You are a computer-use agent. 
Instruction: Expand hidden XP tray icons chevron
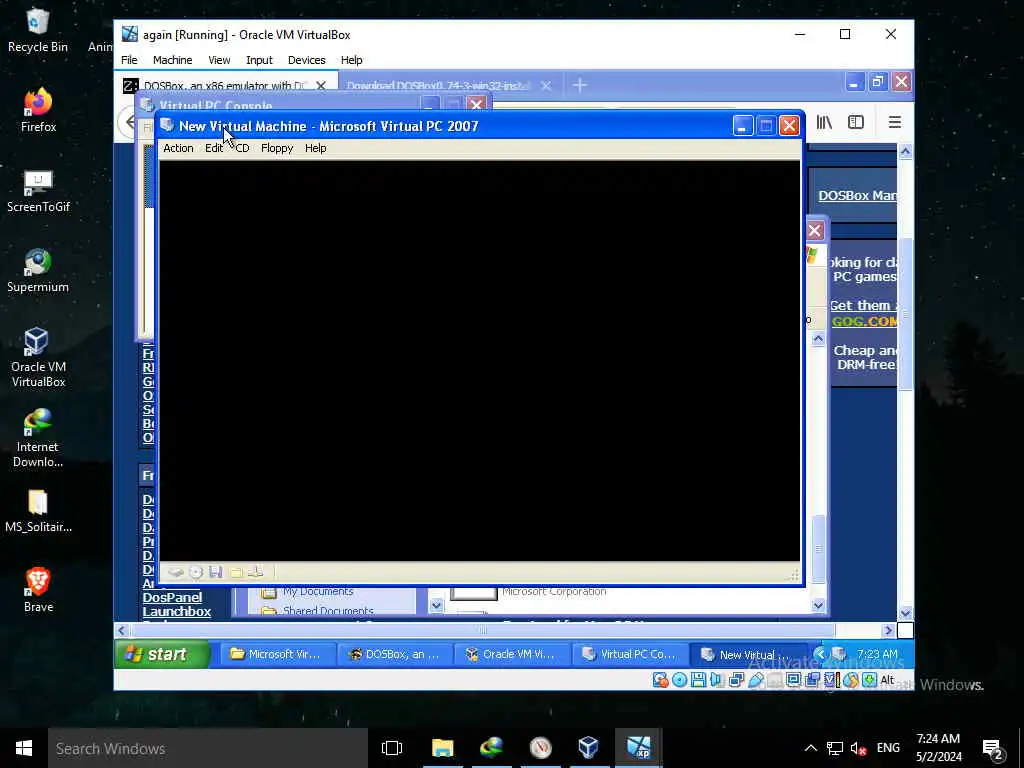pos(820,654)
